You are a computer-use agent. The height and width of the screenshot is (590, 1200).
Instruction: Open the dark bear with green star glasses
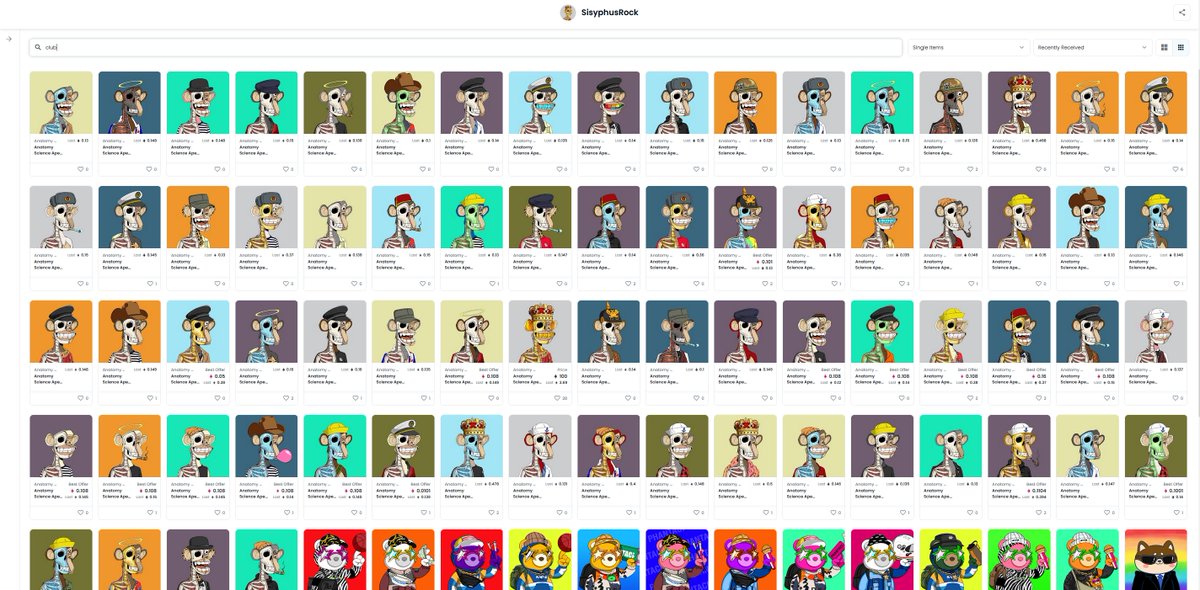pyautogui.click(x=951, y=560)
